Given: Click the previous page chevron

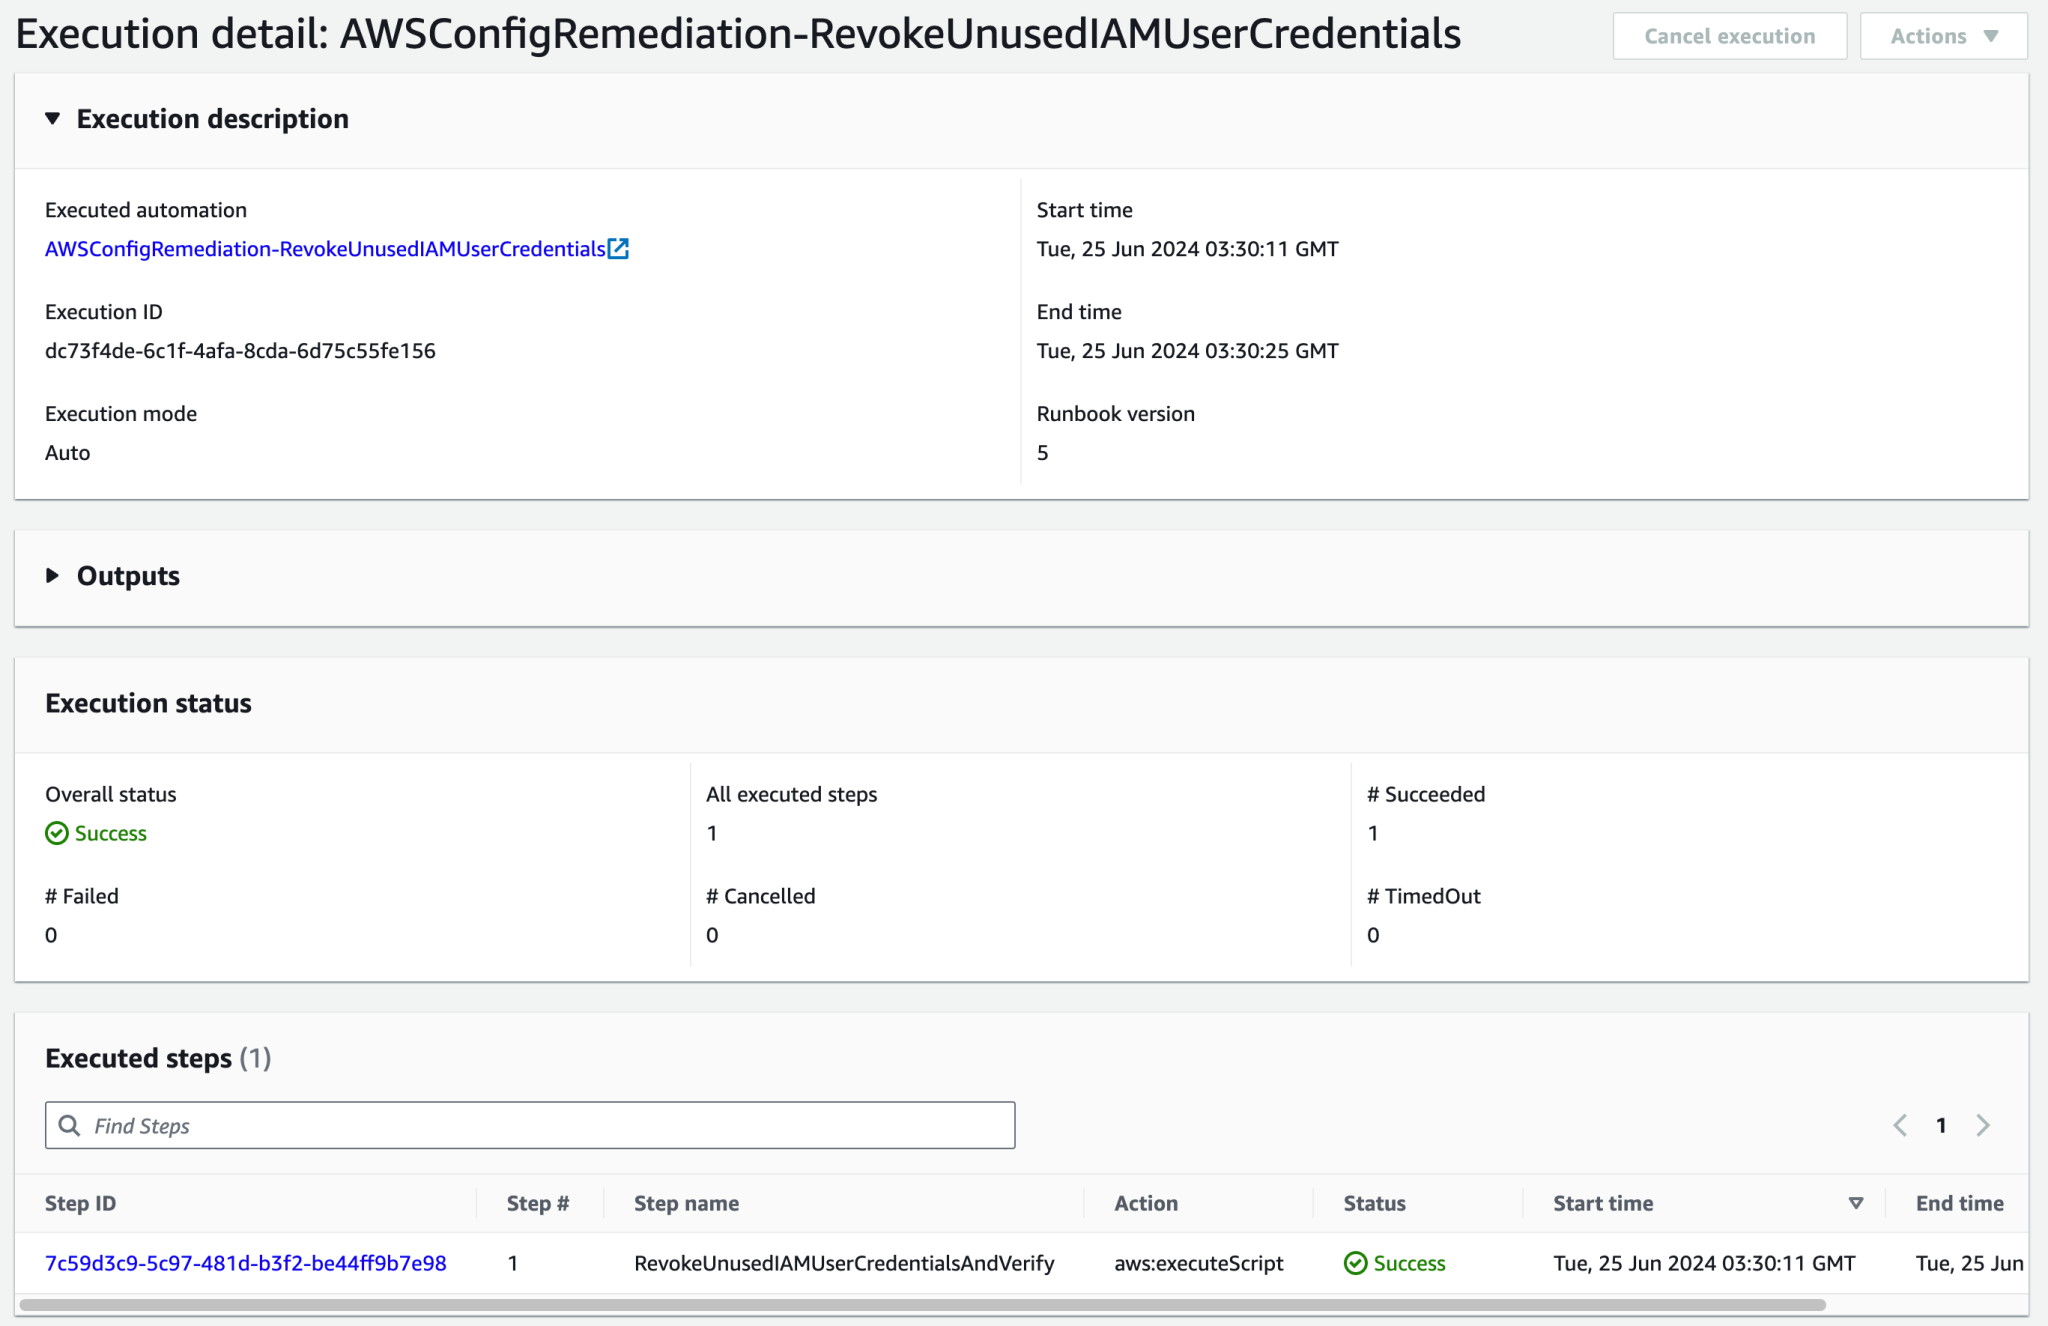Looking at the screenshot, I should pos(1899,1125).
